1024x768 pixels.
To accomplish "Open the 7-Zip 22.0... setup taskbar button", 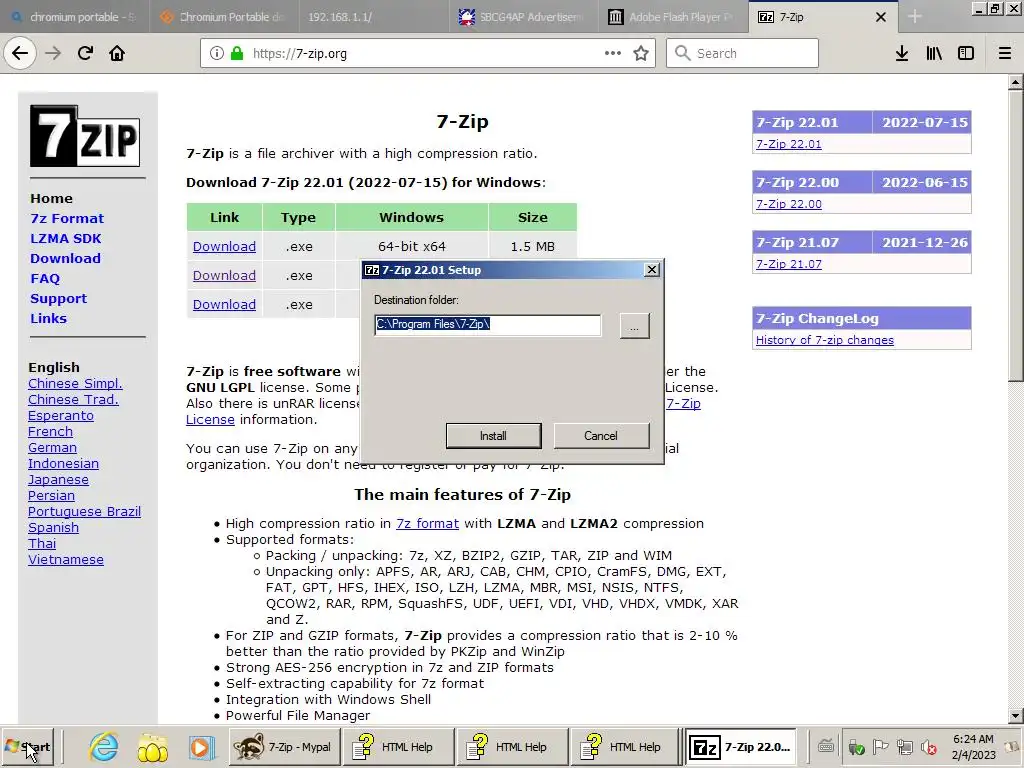I will click(743, 746).
